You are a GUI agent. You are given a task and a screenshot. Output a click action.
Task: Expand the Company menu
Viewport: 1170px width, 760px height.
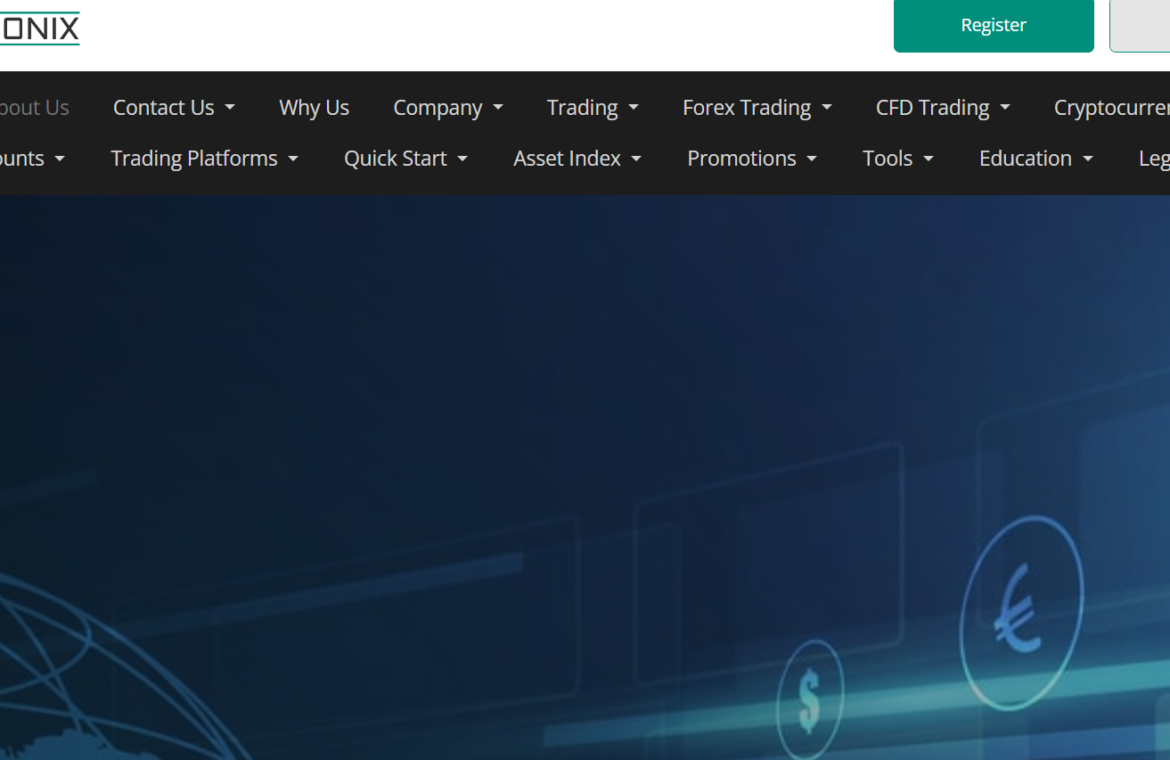point(448,108)
